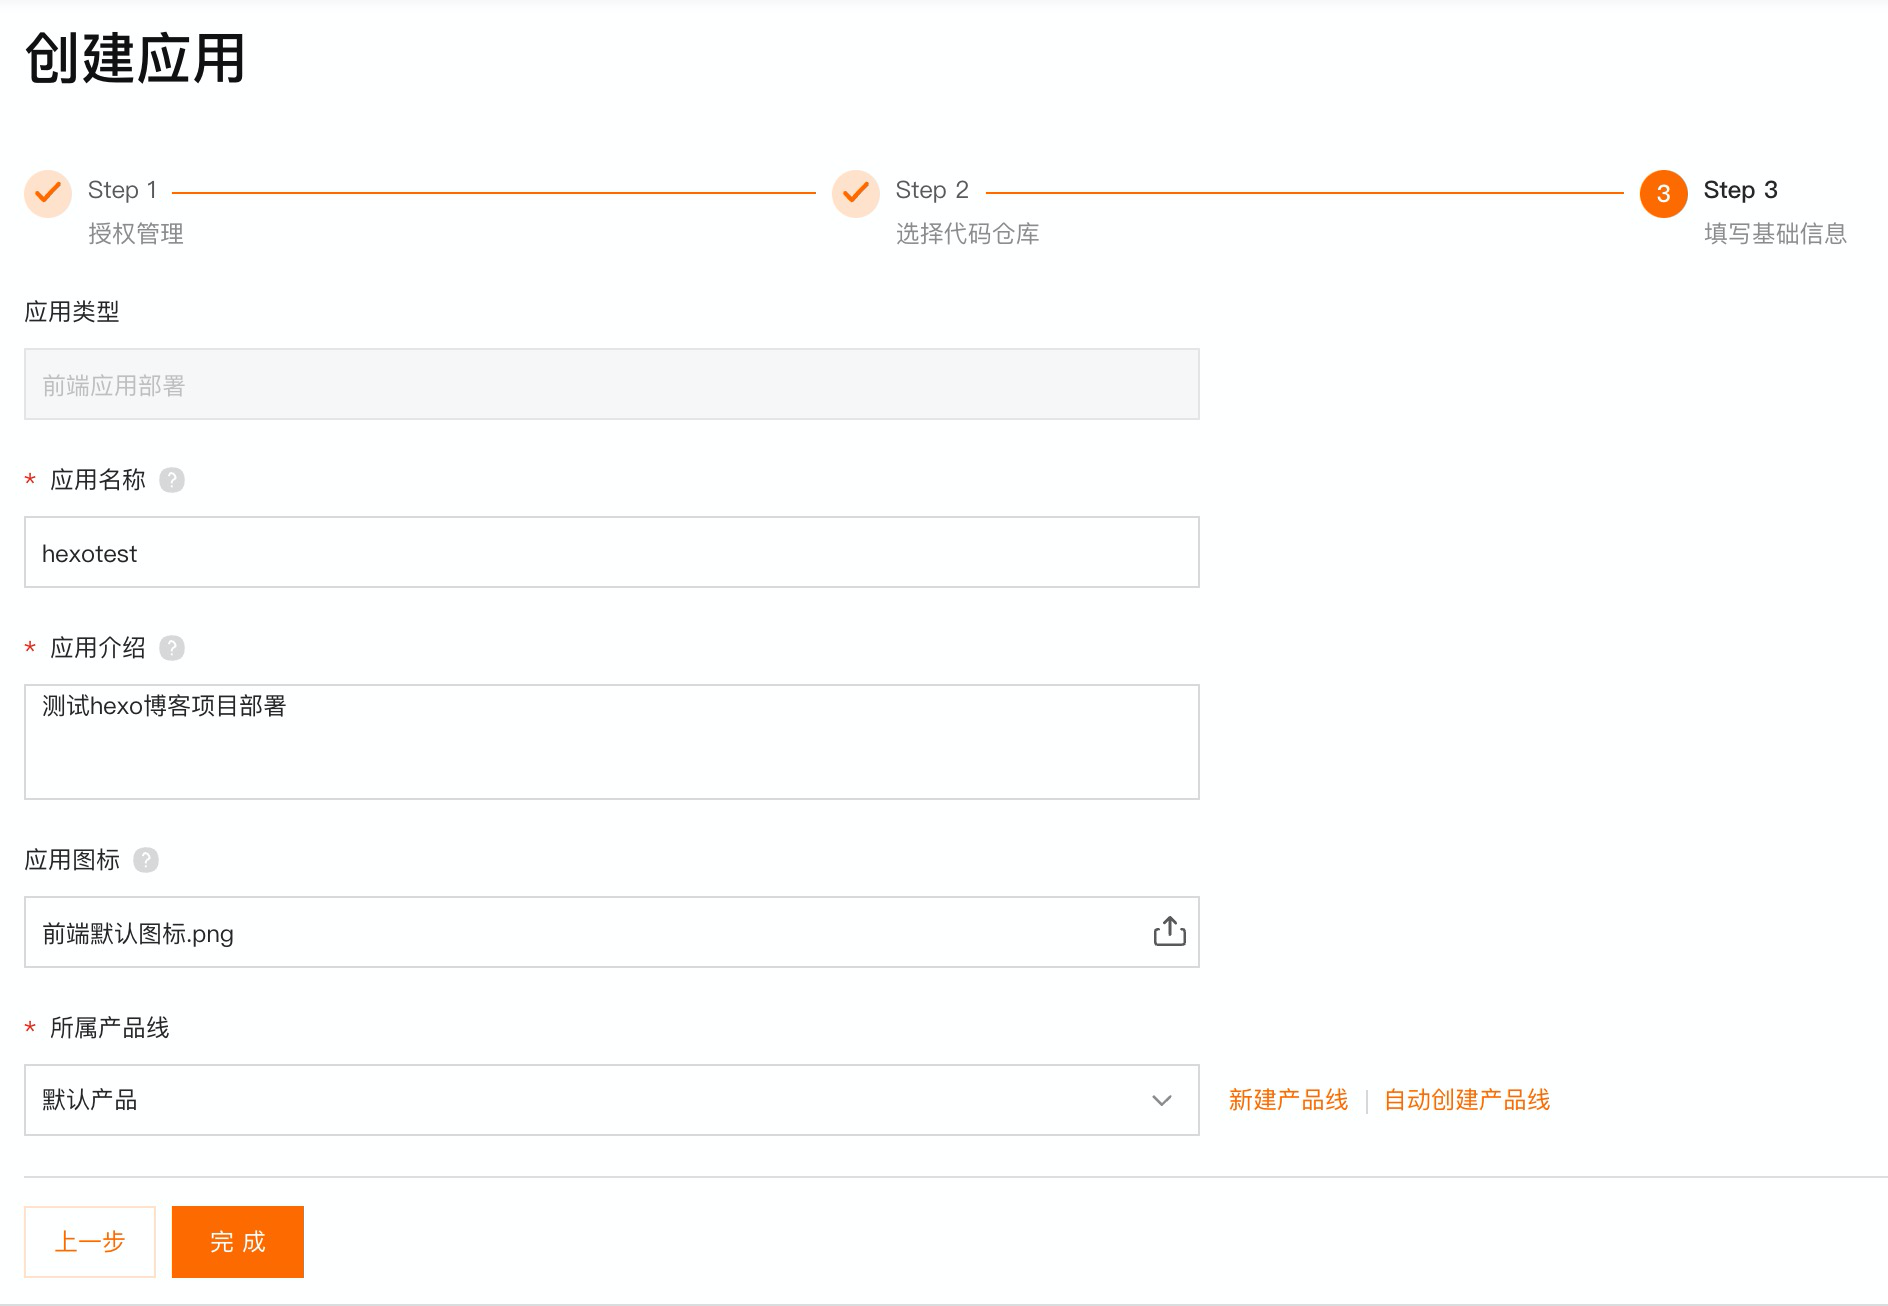
Task: Click the 上一步 button
Action: tap(90, 1242)
